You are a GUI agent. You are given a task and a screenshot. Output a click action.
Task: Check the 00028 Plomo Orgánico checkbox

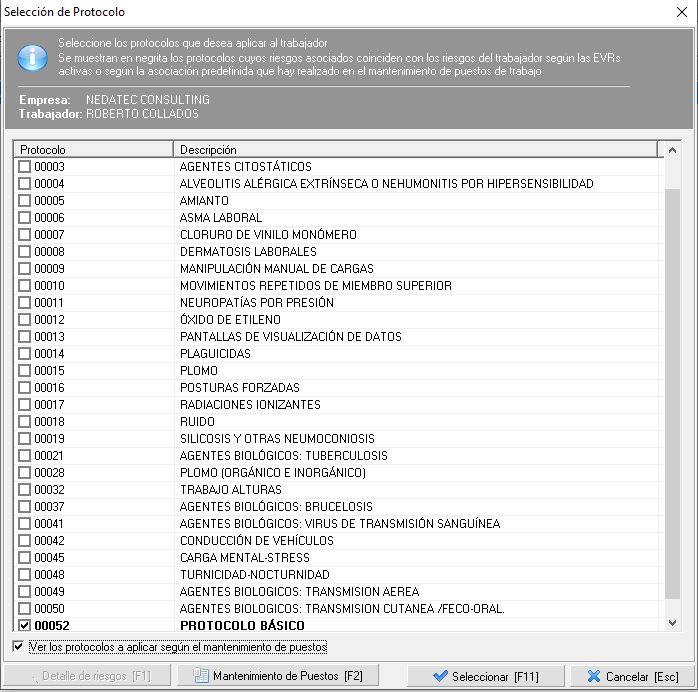[x=24, y=472]
